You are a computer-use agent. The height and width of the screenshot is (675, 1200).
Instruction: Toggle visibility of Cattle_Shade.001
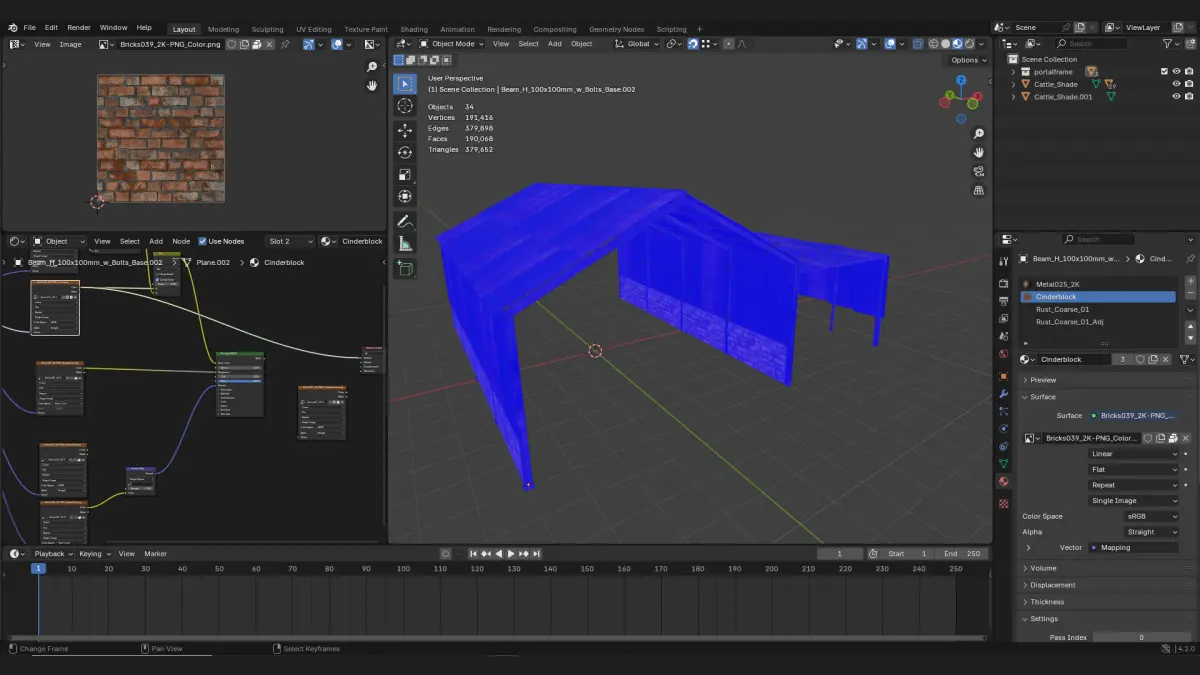[x=1176, y=97]
